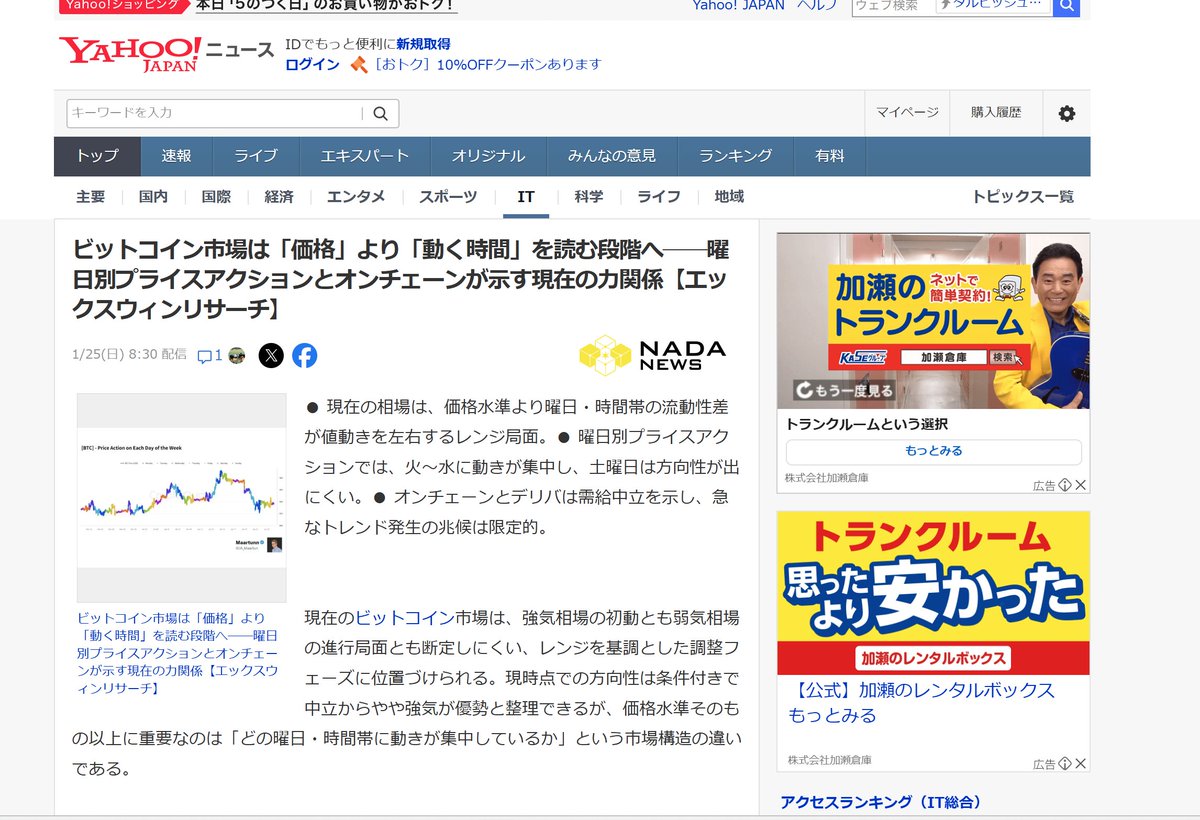Click the 思ったより安かった banner ad

coord(933,593)
